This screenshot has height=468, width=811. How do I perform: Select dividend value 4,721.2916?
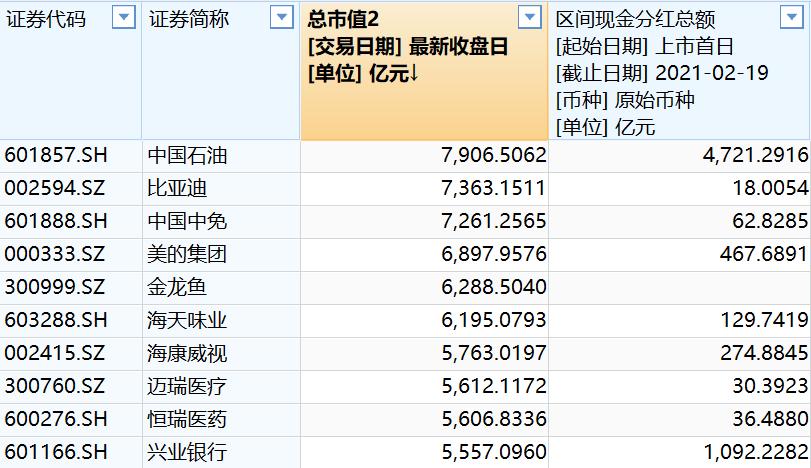(x=756, y=155)
